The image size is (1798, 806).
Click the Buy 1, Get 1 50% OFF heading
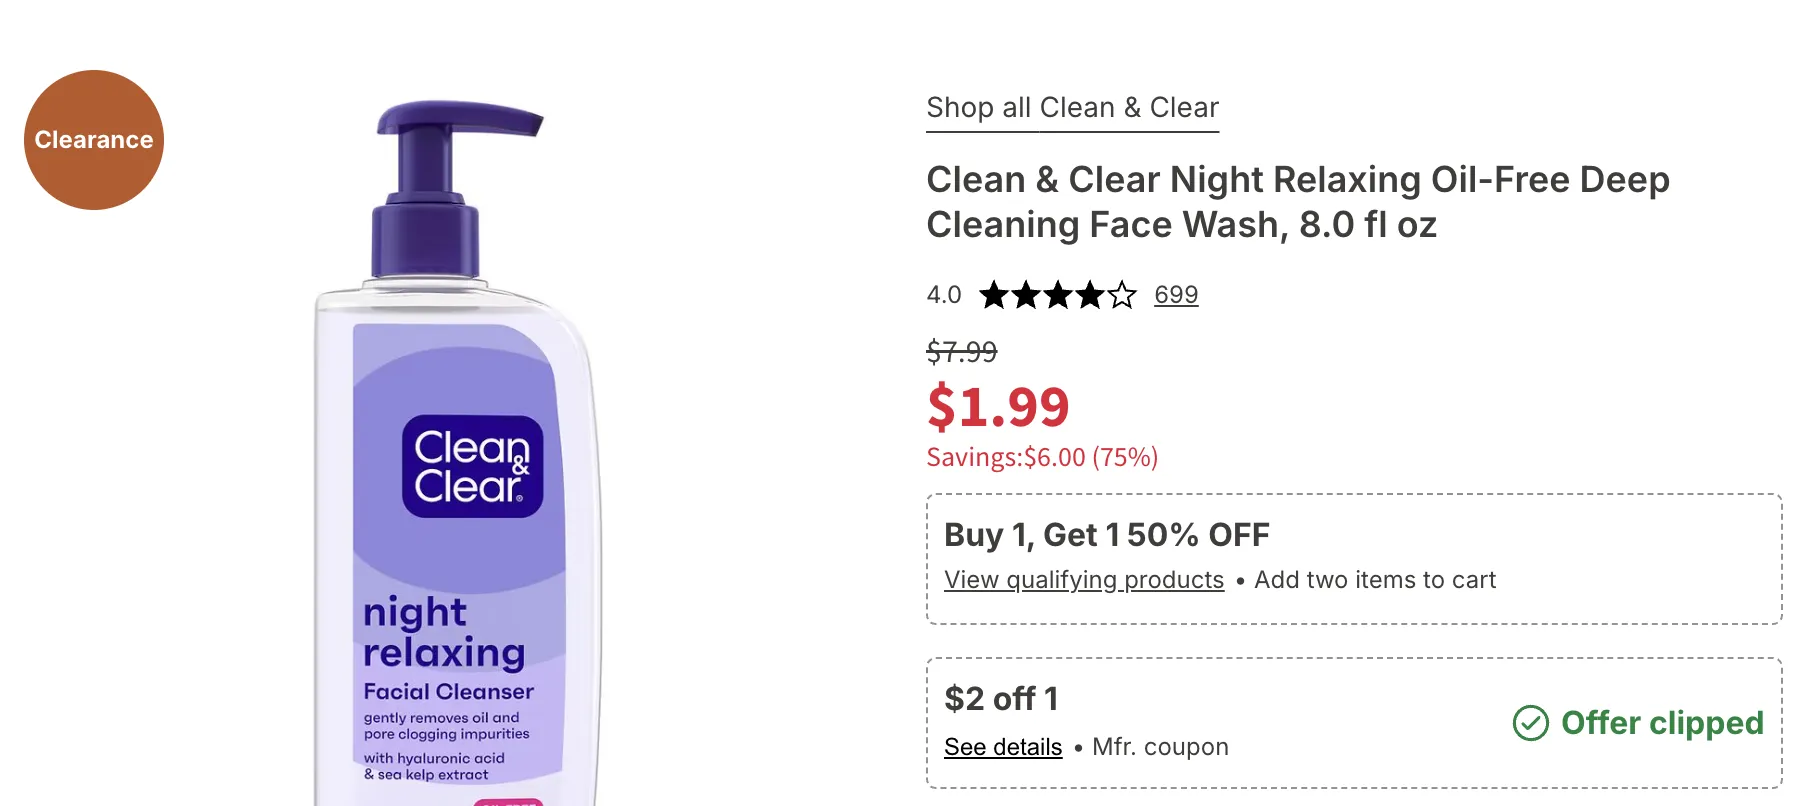pyautogui.click(x=1106, y=535)
